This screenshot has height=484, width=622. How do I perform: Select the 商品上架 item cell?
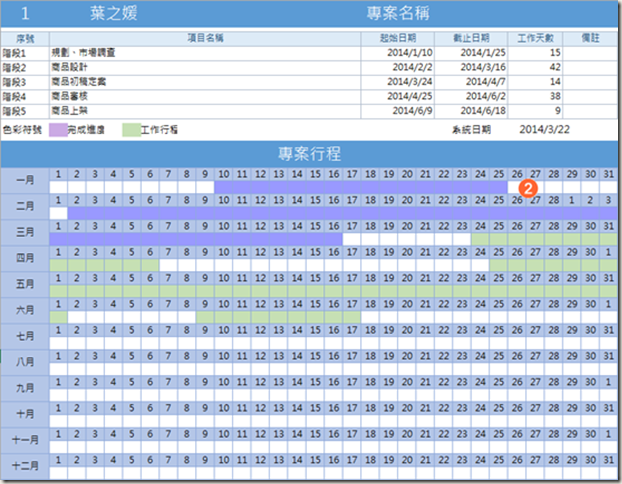pos(205,111)
